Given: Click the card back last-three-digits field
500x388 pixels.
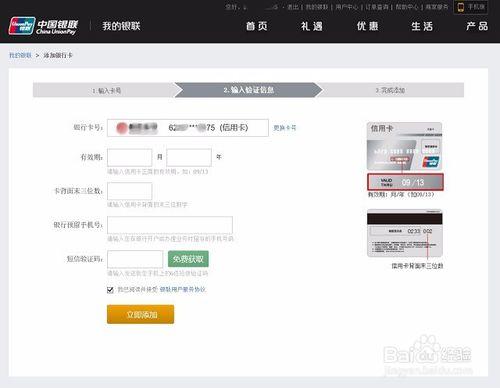Looking at the screenshot, I should coord(130,191).
